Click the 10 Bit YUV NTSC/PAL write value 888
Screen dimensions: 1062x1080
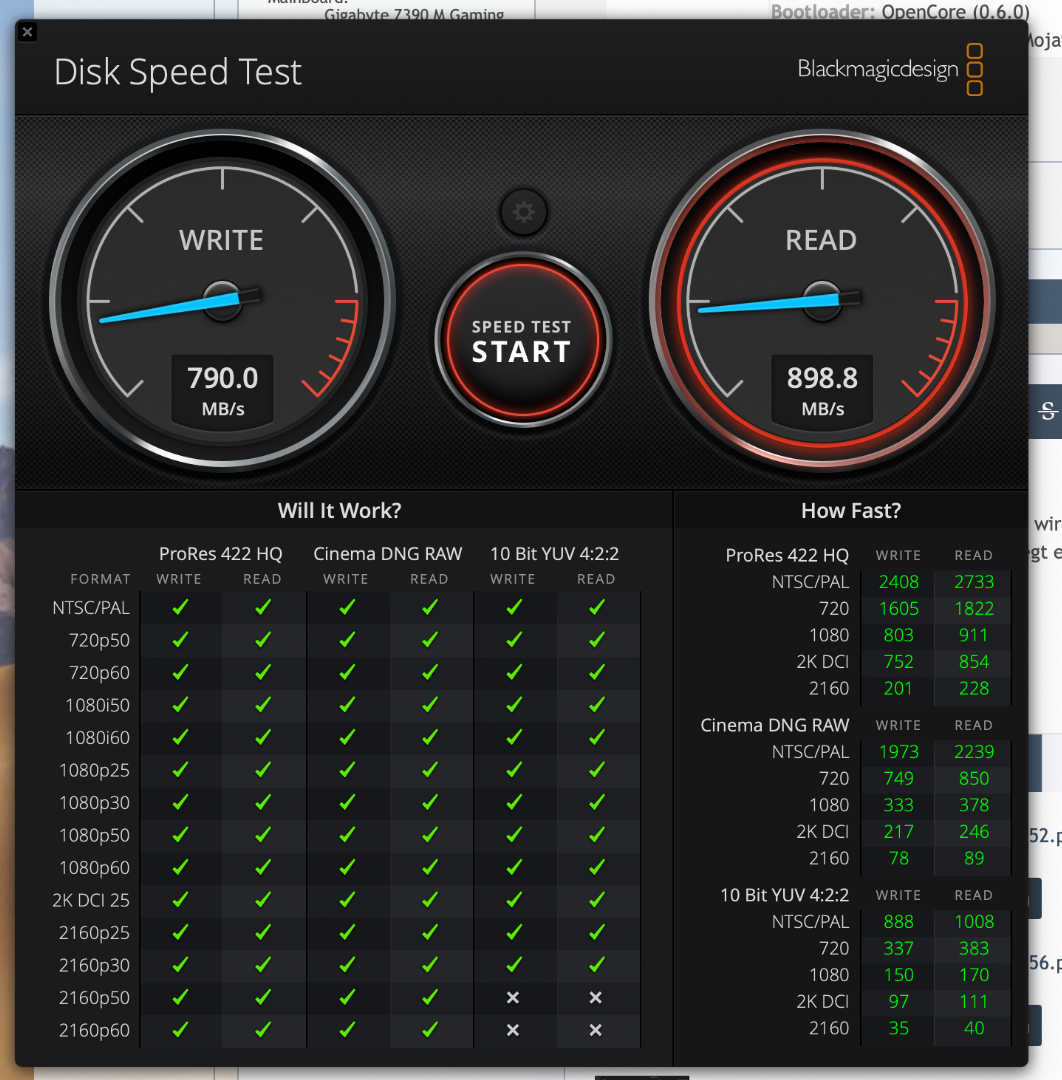coord(899,922)
